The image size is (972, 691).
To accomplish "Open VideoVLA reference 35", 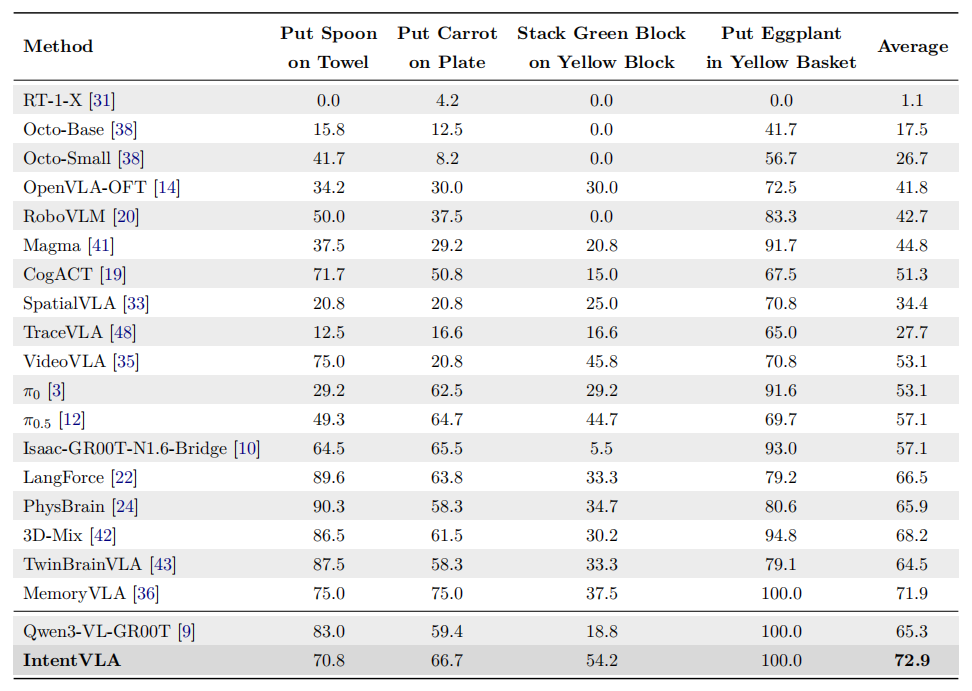I will [126, 362].
